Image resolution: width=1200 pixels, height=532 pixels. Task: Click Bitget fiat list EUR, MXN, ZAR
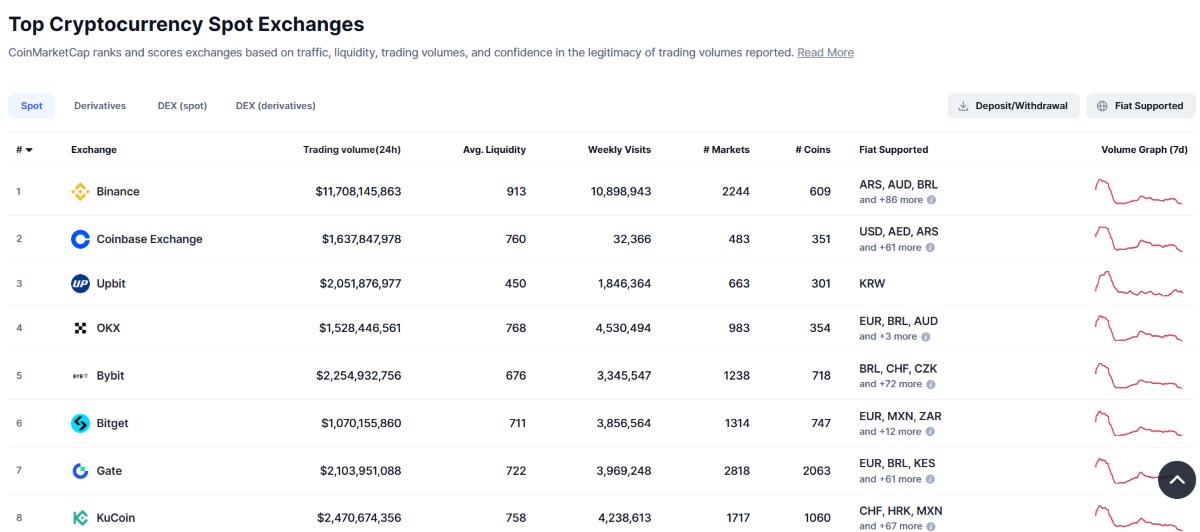pyautogui.click(x=900, y=416)
